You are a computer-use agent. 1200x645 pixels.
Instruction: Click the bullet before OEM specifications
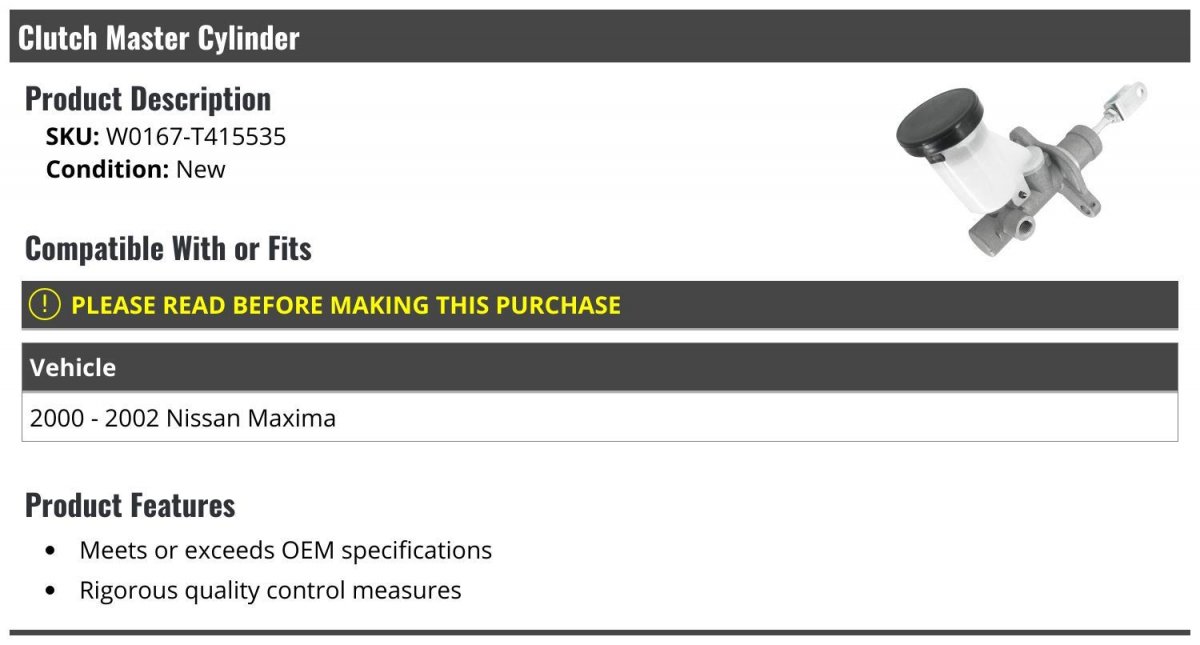(51, 551)
